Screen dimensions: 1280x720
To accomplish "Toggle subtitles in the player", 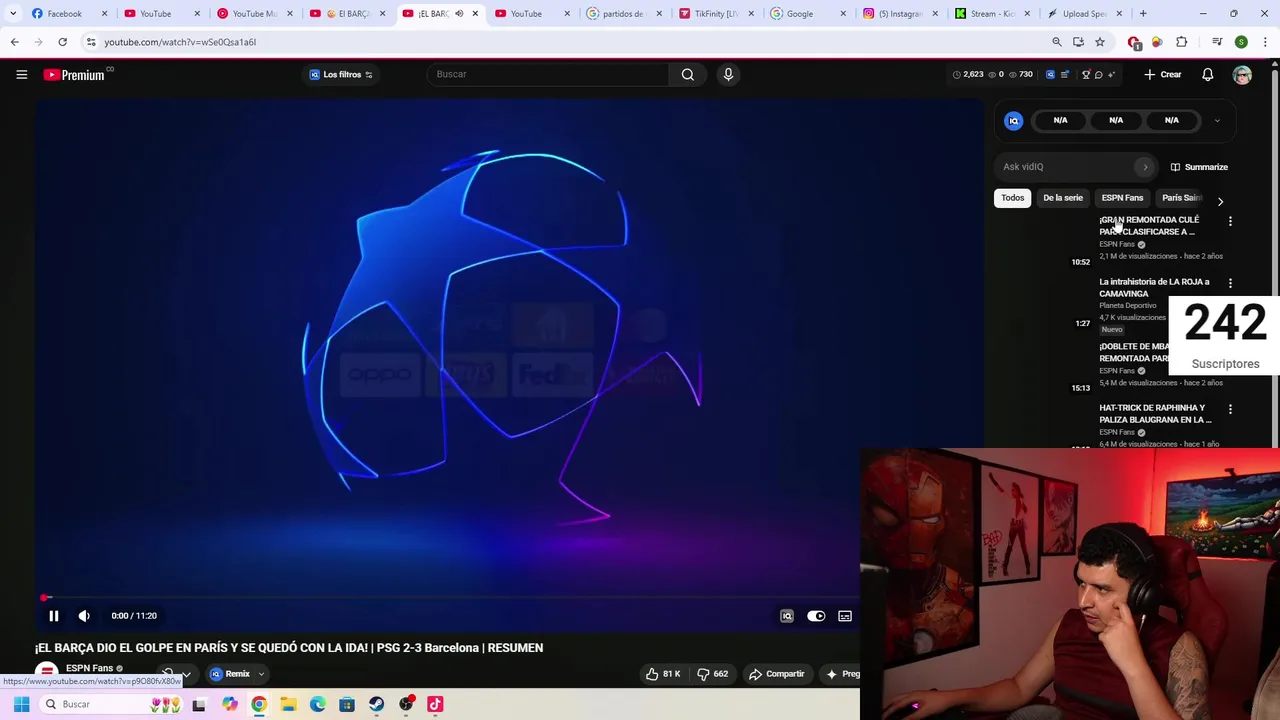I will [845, 616].
